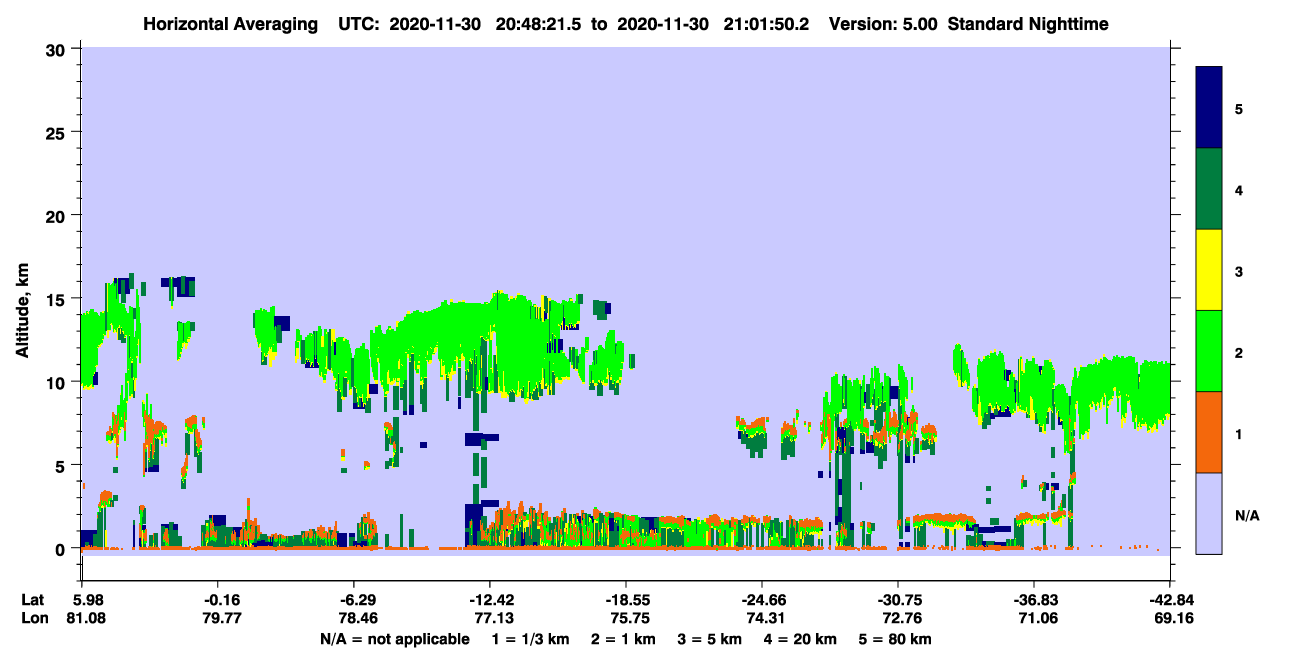1300x667 pixels.
Task: Click the color bar label '2'
Action: pyautogui.click(x=1239, y=352)
